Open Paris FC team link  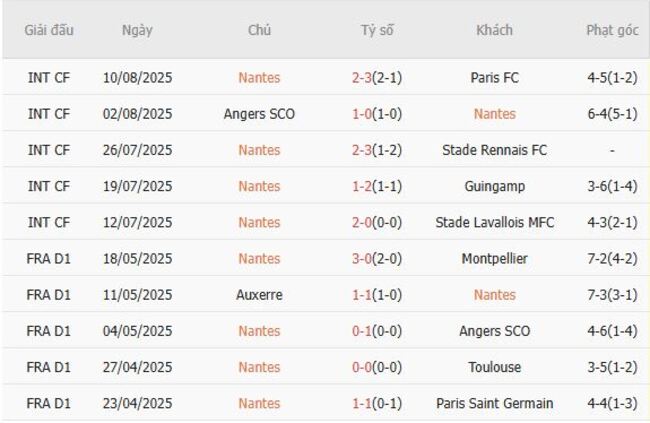point(494,78)
